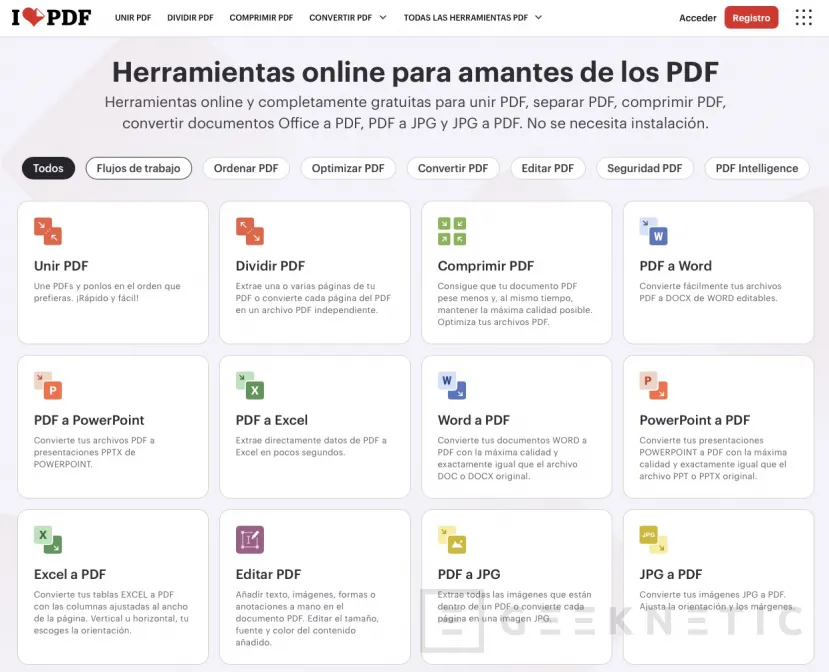Open the PowerPoint a PDF card title
829x672 pixels.
[695, 420]
